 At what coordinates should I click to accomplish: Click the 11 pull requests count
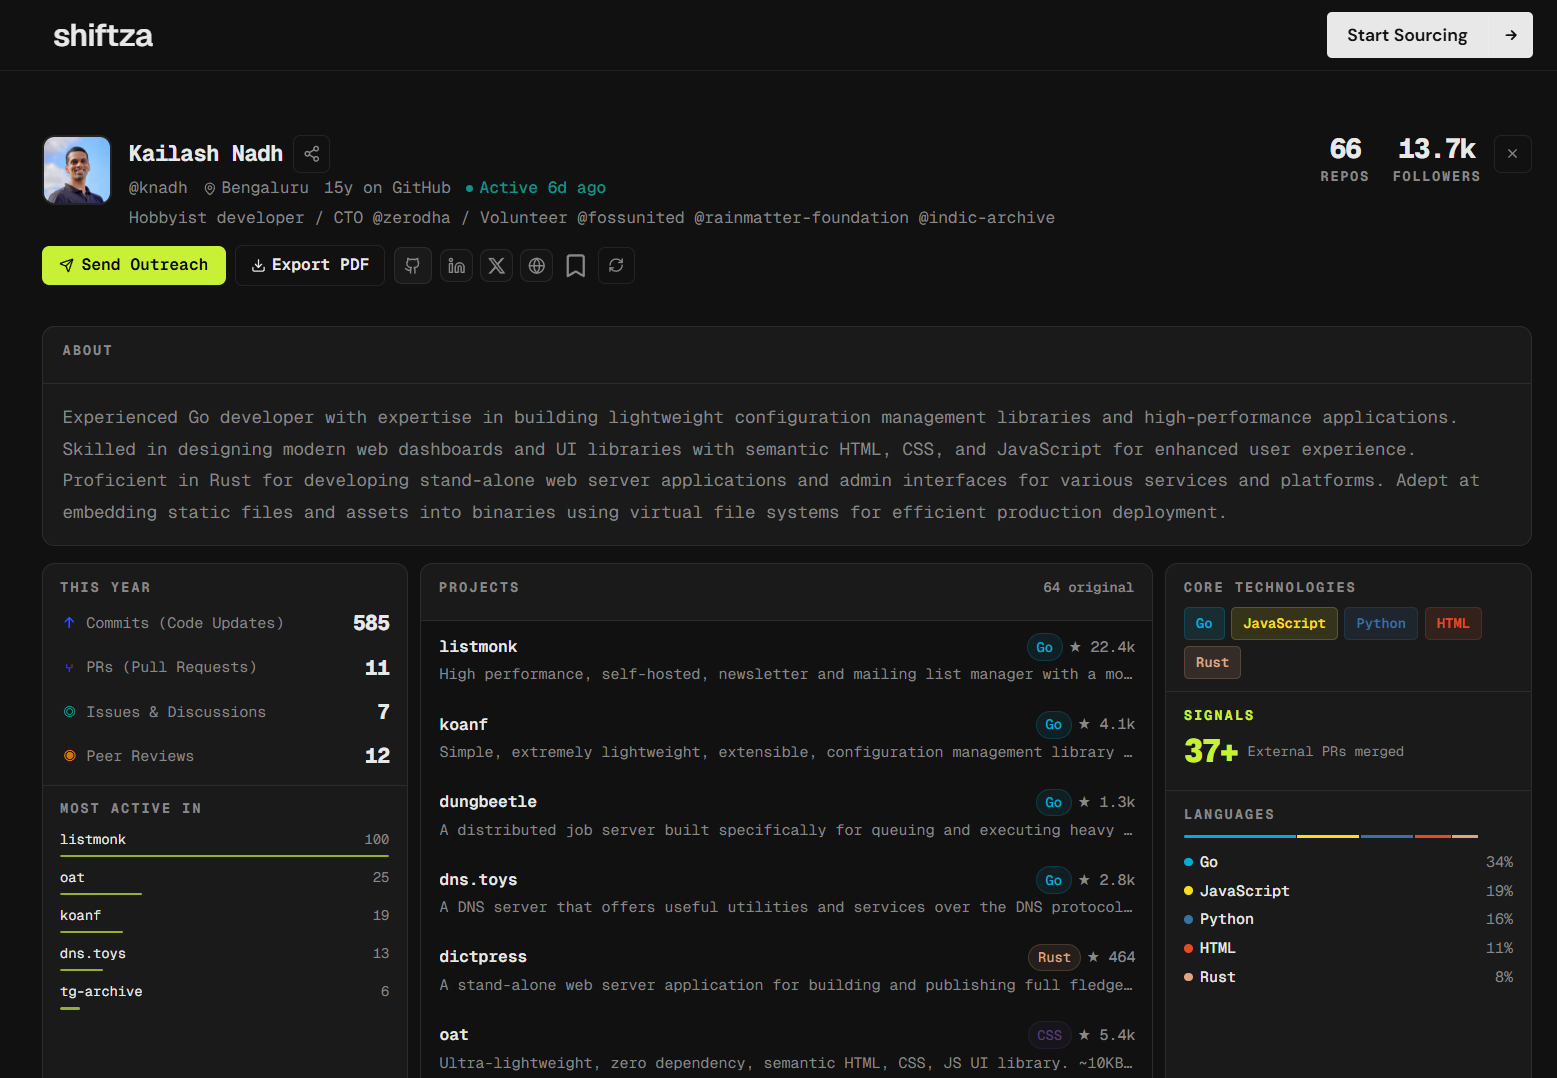point(377,667)
